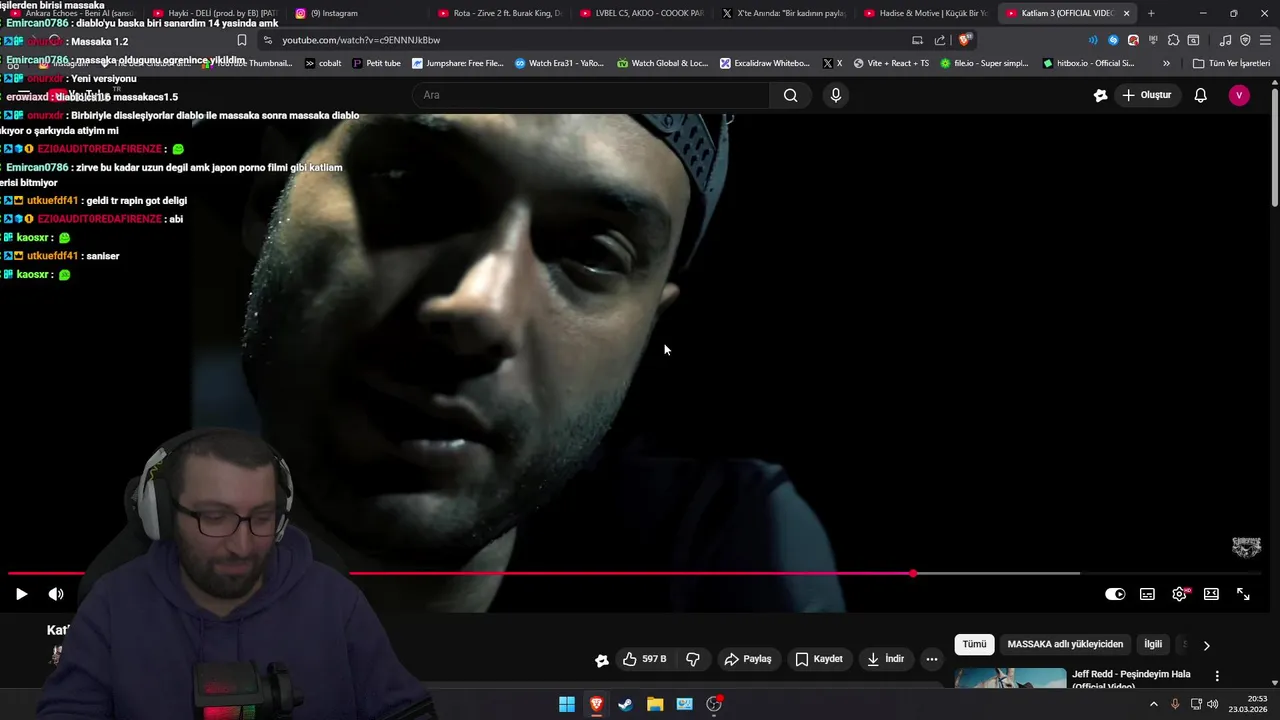
Task: Dislike the video with the thumbs-down icon
Action: 693,659
